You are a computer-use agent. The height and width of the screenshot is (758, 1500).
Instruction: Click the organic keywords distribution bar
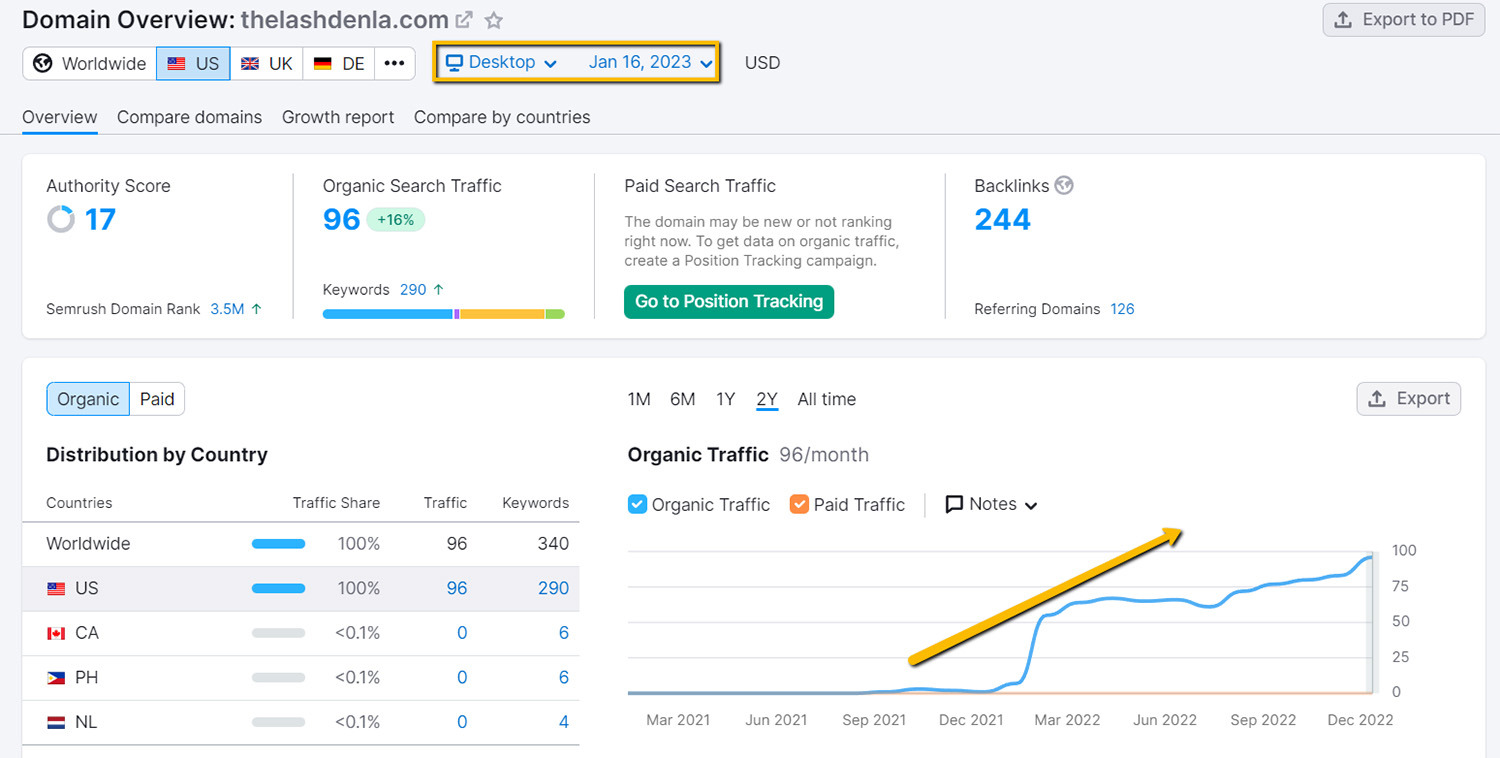[x=443, y=314]
